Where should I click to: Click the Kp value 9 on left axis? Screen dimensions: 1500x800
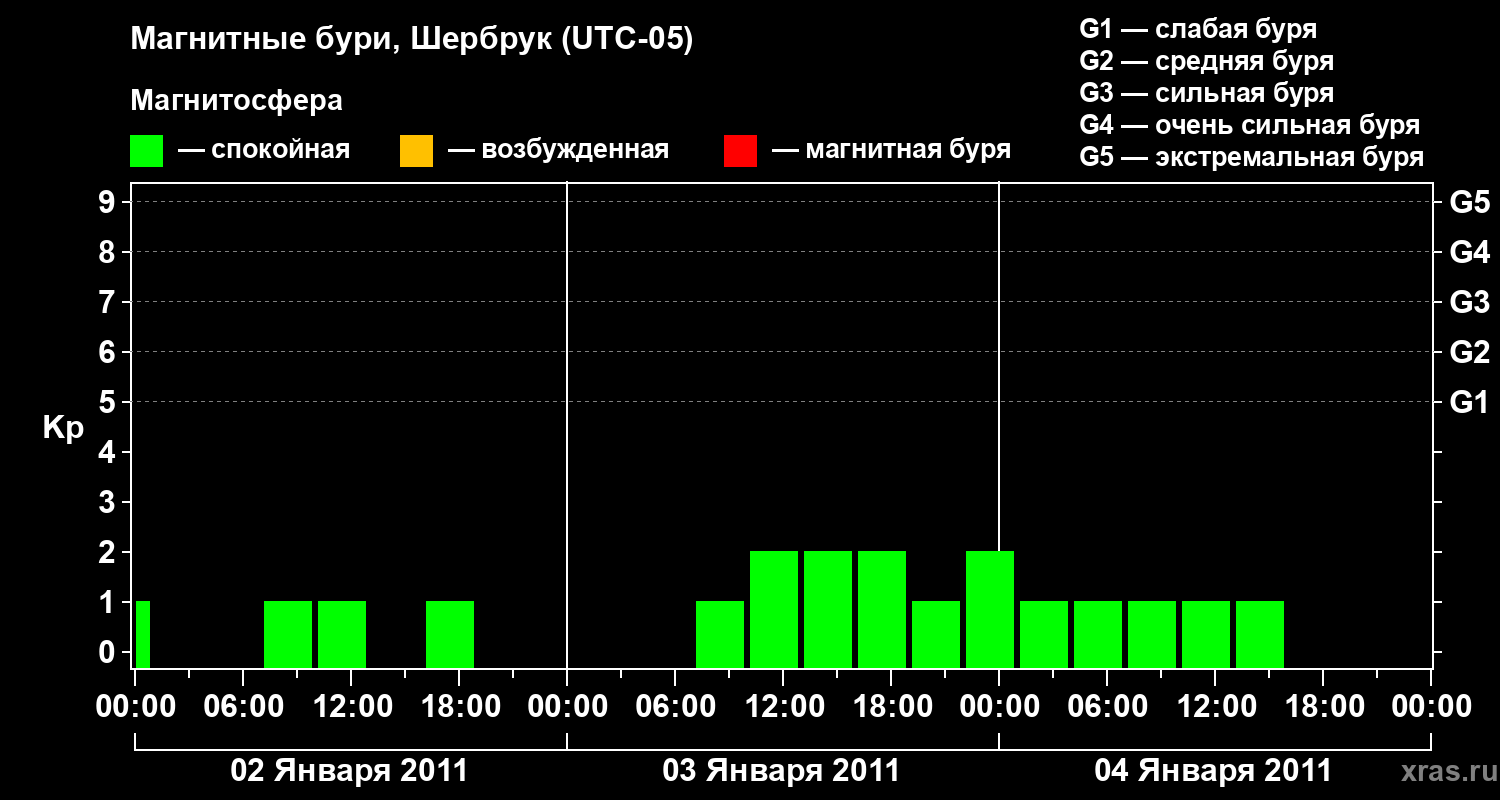109,202
